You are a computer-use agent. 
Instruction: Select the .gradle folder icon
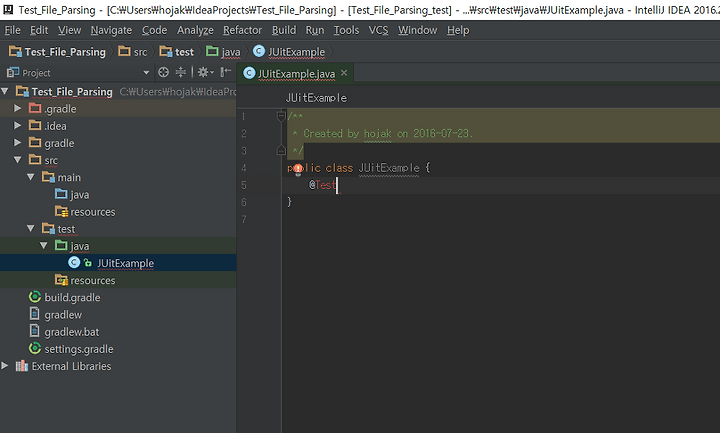[x=35, y=108]
